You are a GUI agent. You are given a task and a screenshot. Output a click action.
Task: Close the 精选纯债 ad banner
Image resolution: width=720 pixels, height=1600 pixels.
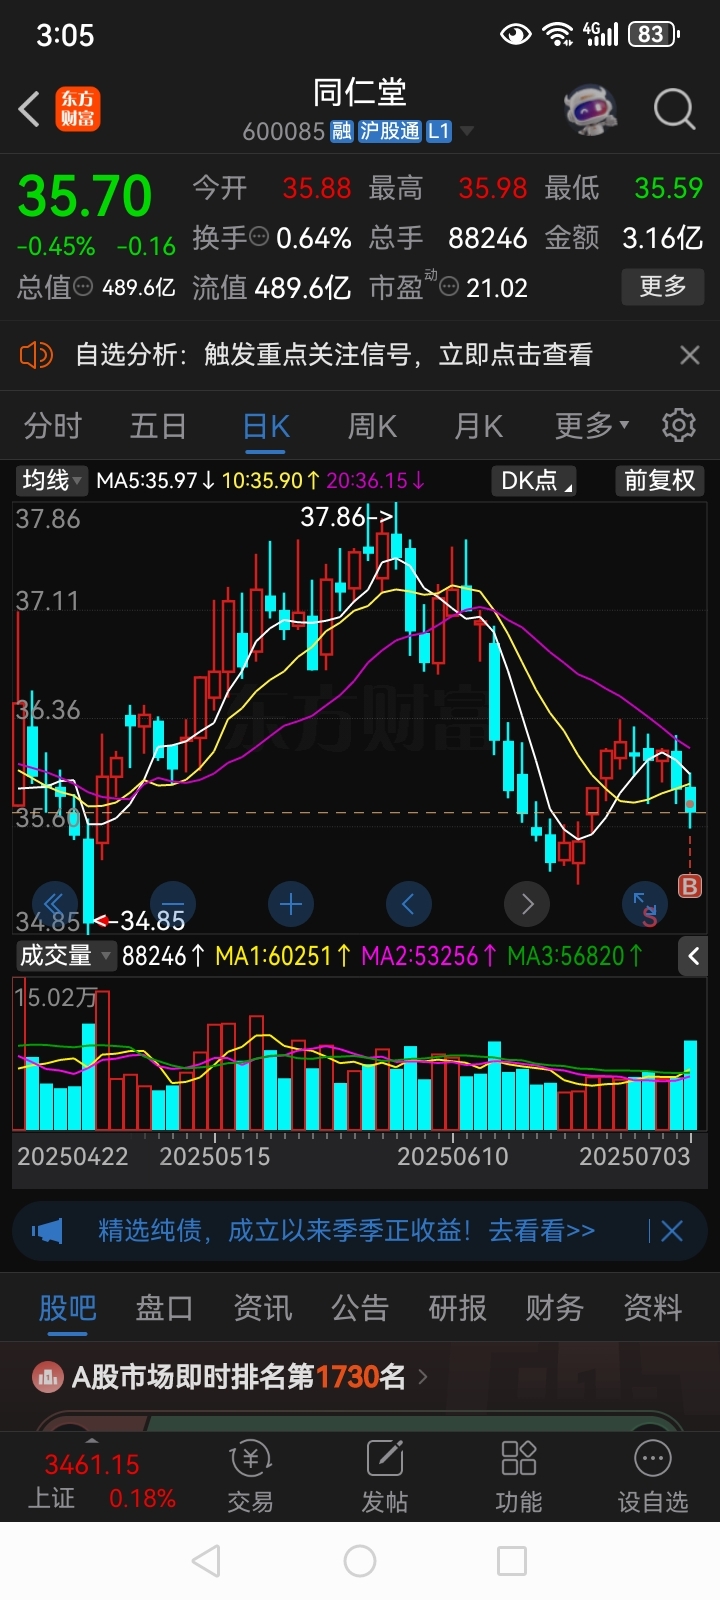pyautogui.click(x=671, y=1231)
